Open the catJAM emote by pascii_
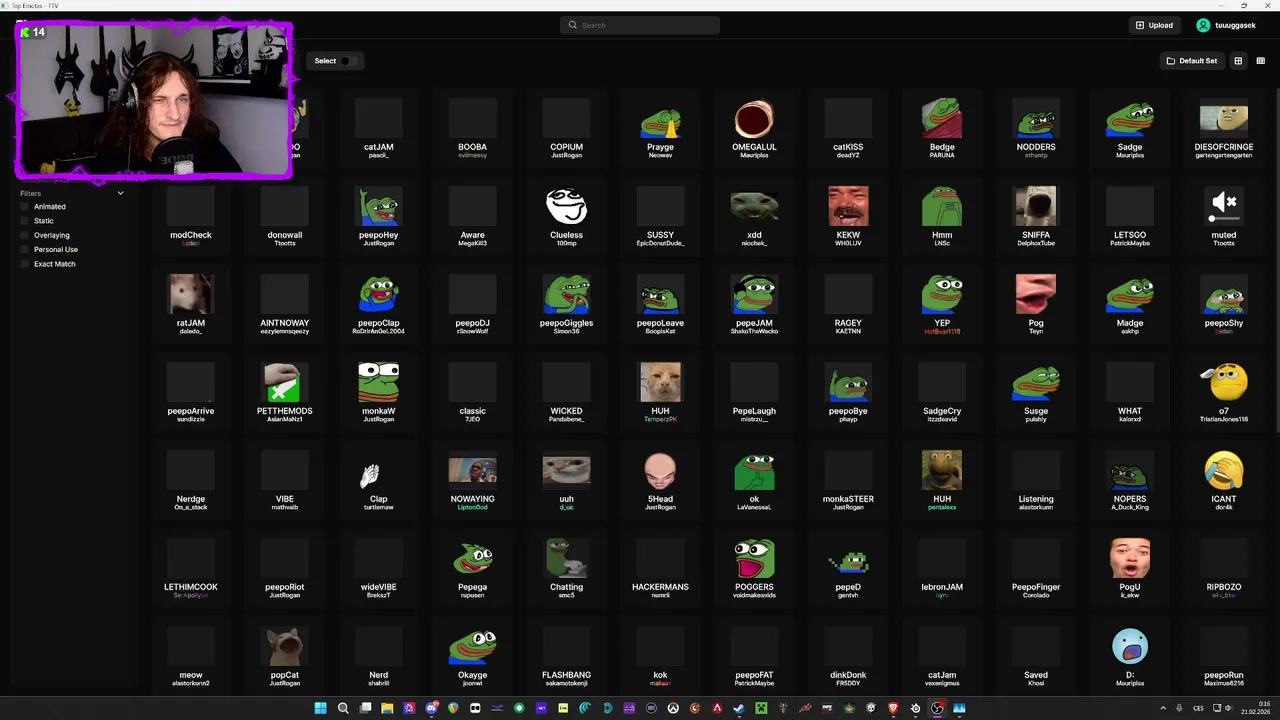Screen dimensions: 1280x720 coord(378,127)
